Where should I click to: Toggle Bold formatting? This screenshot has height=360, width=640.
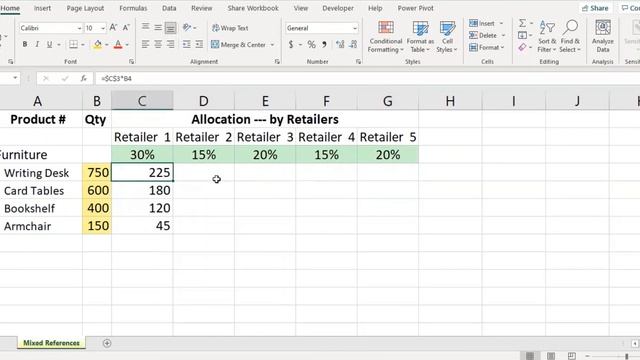pos(25,44)
